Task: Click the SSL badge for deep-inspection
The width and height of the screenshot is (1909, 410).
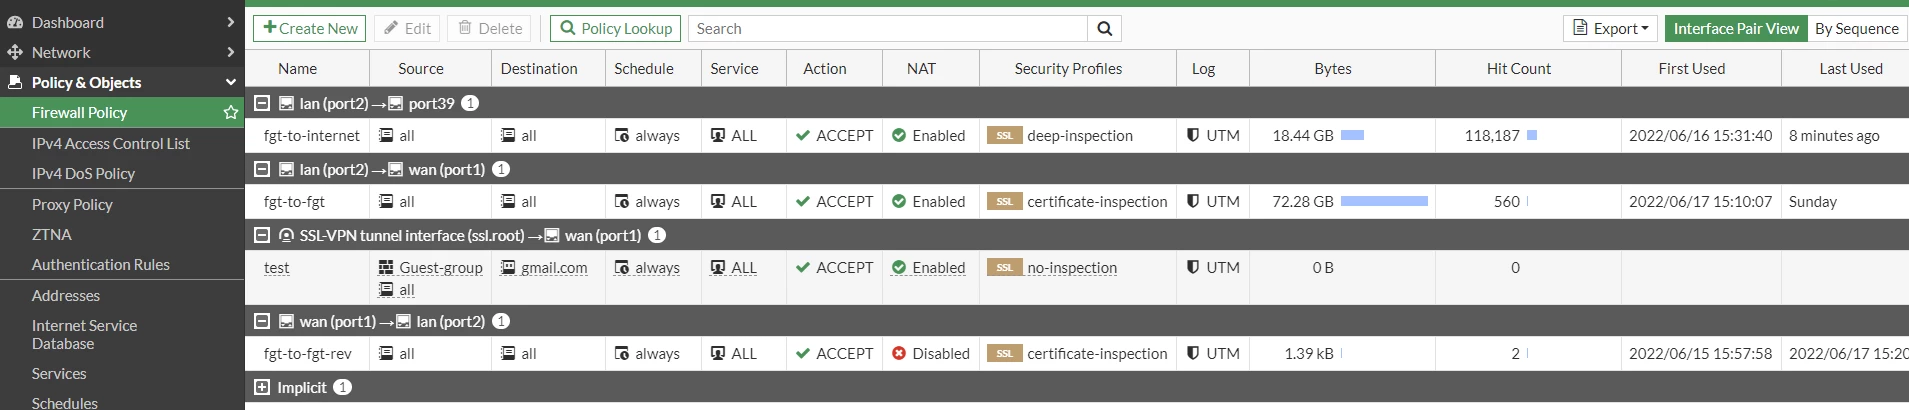Action: (1004, 135)
